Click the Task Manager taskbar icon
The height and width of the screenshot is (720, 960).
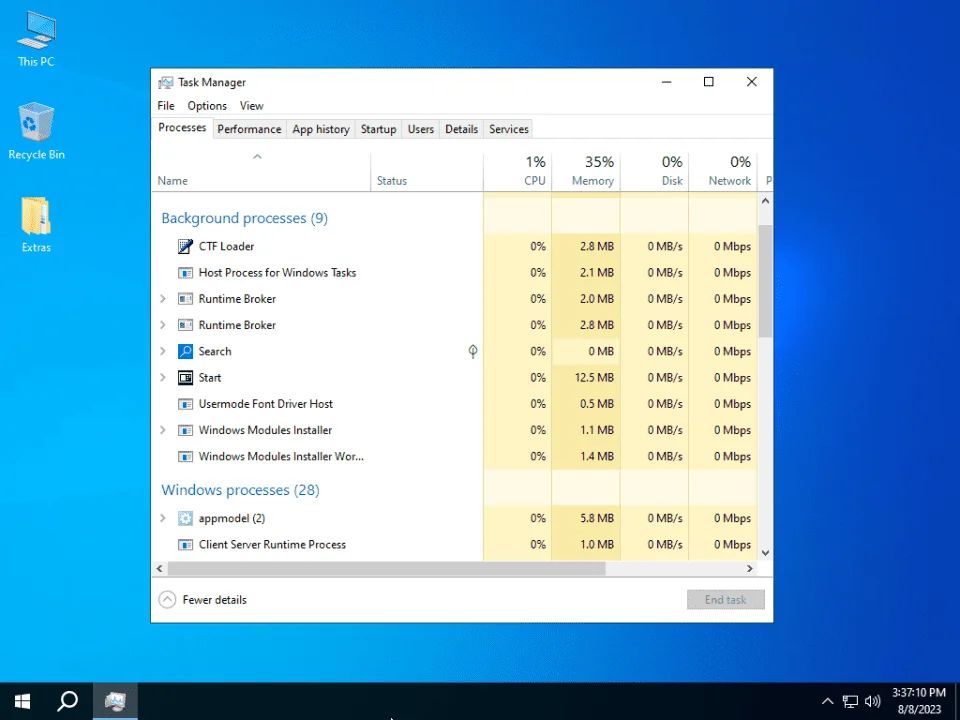pyautogui.click(x=115, y=701)
